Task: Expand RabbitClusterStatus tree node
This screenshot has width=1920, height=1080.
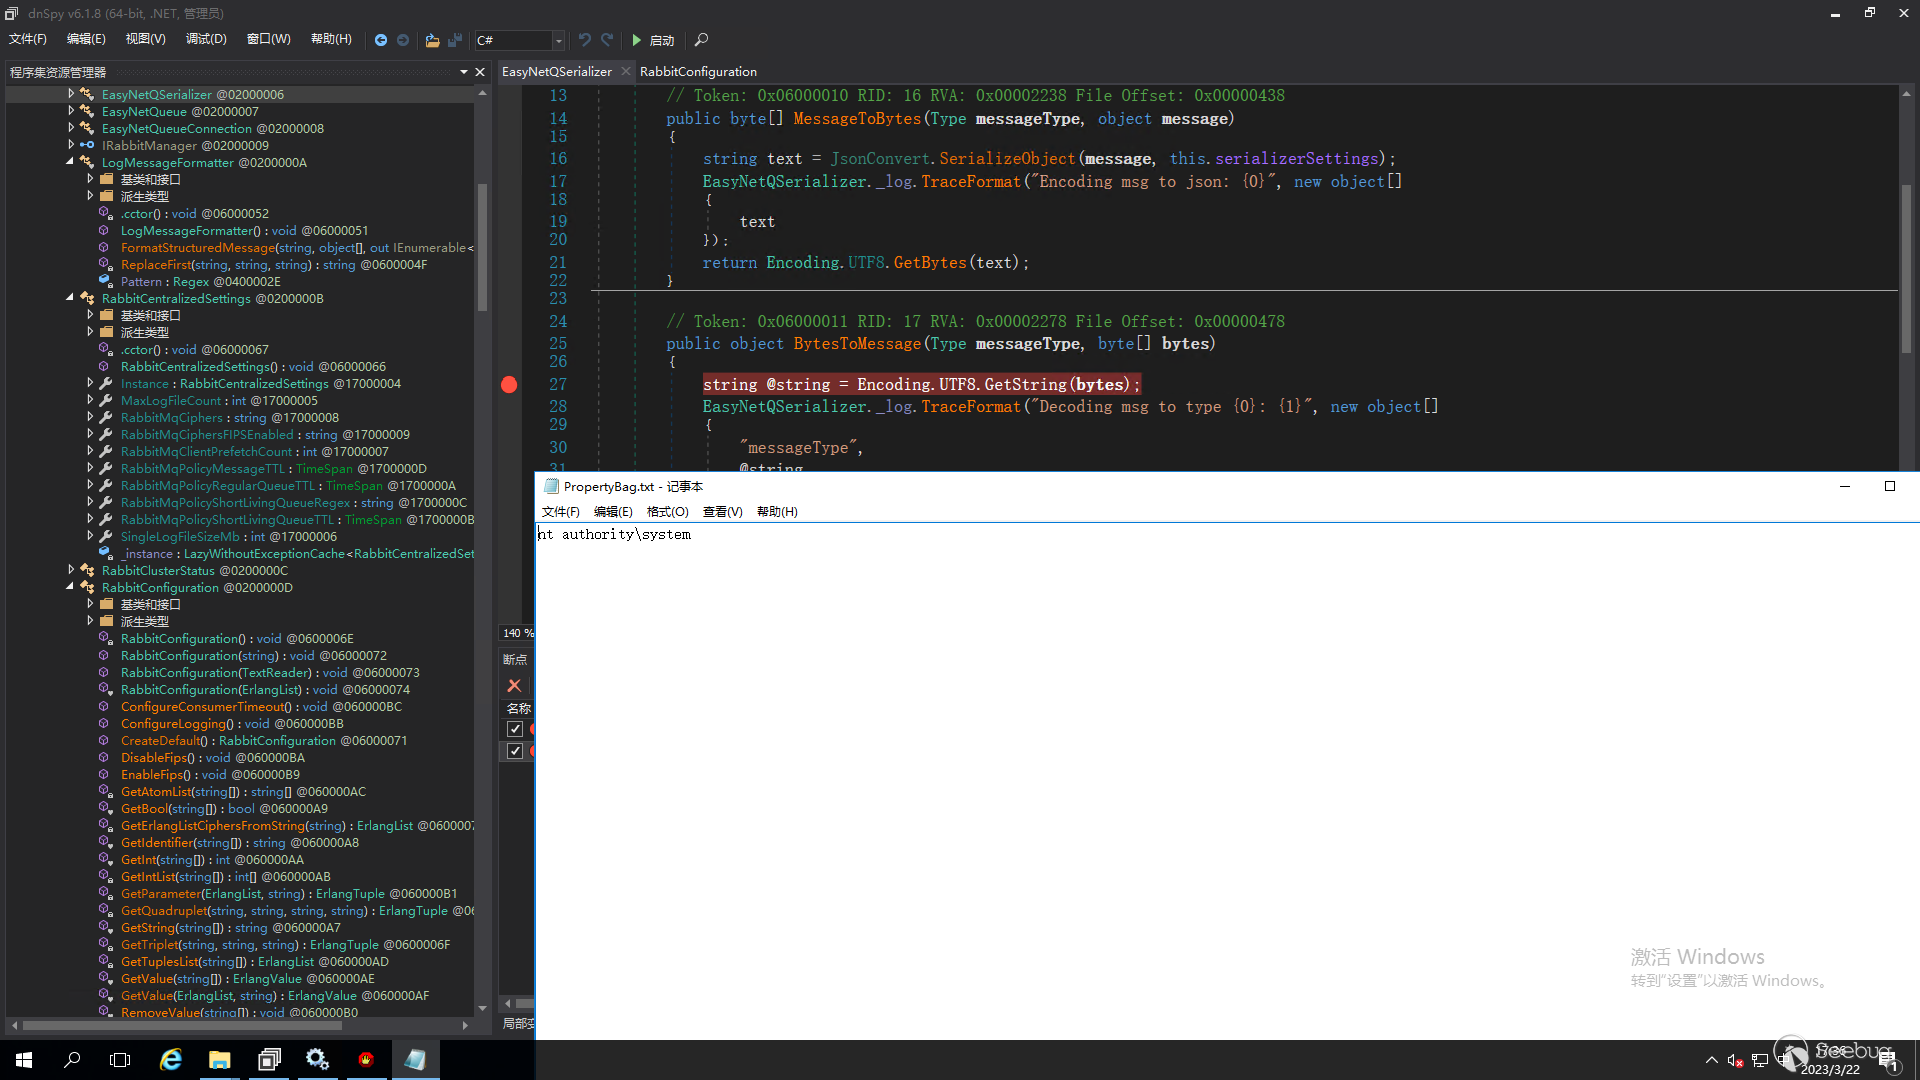Action: click(71, 570)
